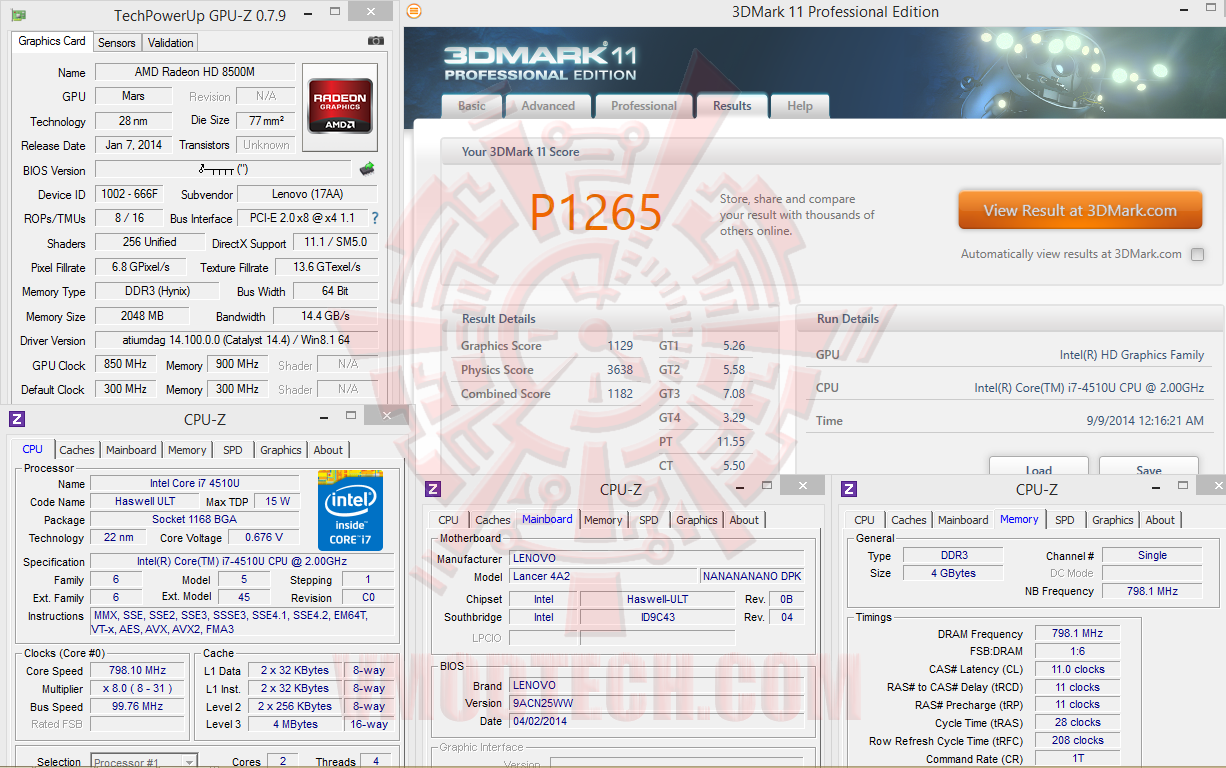Click the AMD Radeon Graphics logo
This screenshot has width=1226, height=768.
tap(341, 106)
